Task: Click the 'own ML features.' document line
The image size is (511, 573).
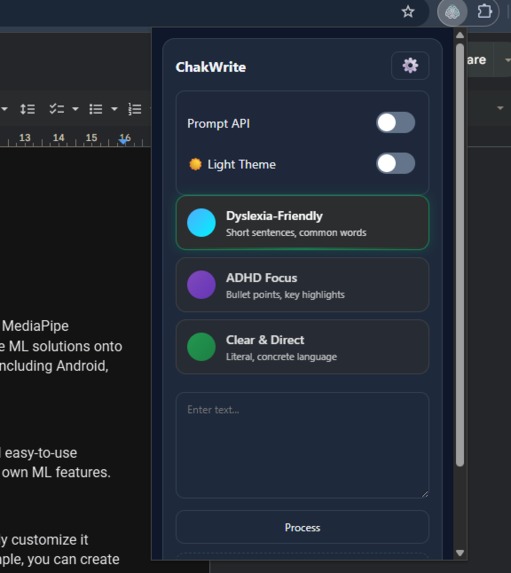Action: pyautogui.click(x=56, y=473)
